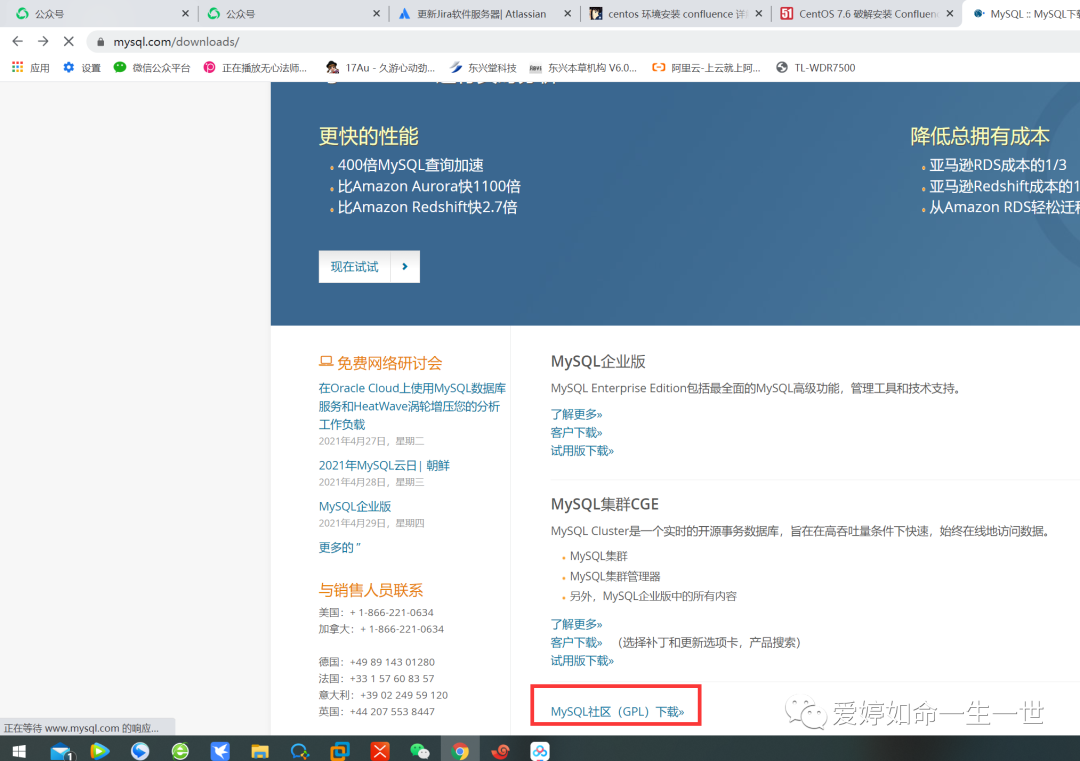
Task: Click the 更多的 link under webinars
Action: tap(340, 548)
